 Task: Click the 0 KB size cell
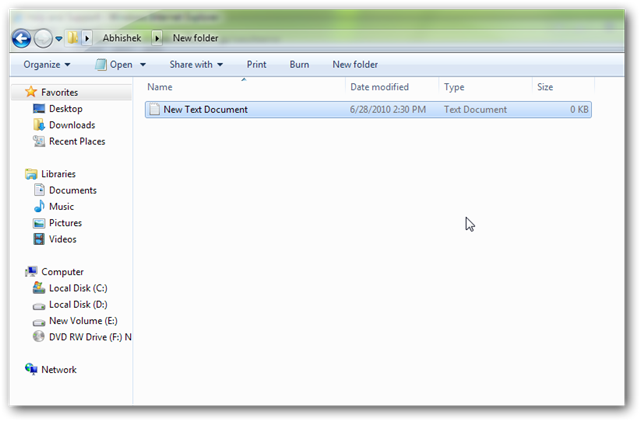click(x=579, y=109)
